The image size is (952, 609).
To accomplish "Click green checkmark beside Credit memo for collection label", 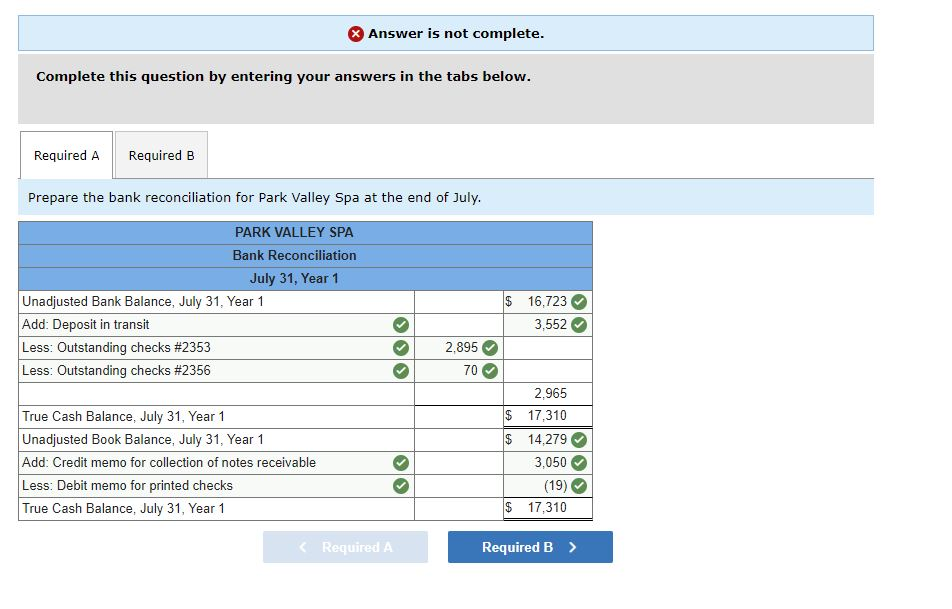I will tap(401, 463).
